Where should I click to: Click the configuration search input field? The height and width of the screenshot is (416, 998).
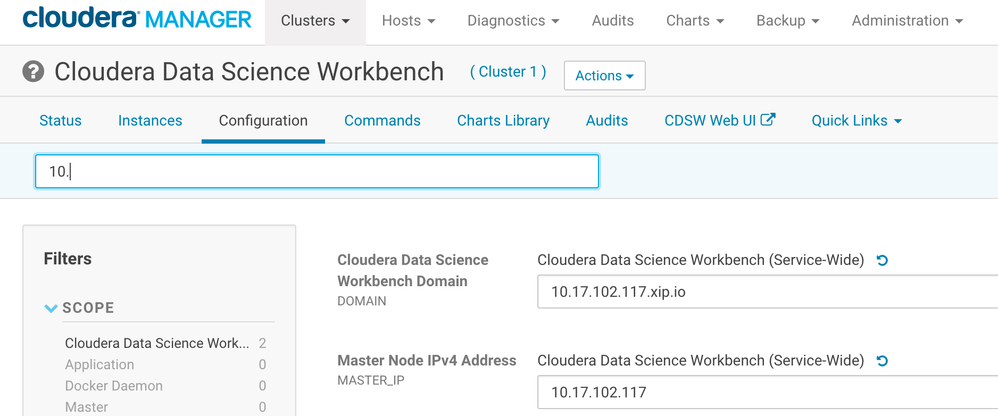(317, 171)
